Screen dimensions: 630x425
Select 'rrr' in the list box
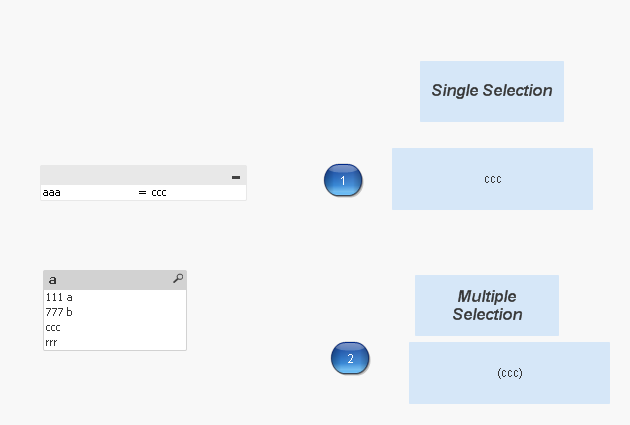pyautogui.click(x=51, y=342)
